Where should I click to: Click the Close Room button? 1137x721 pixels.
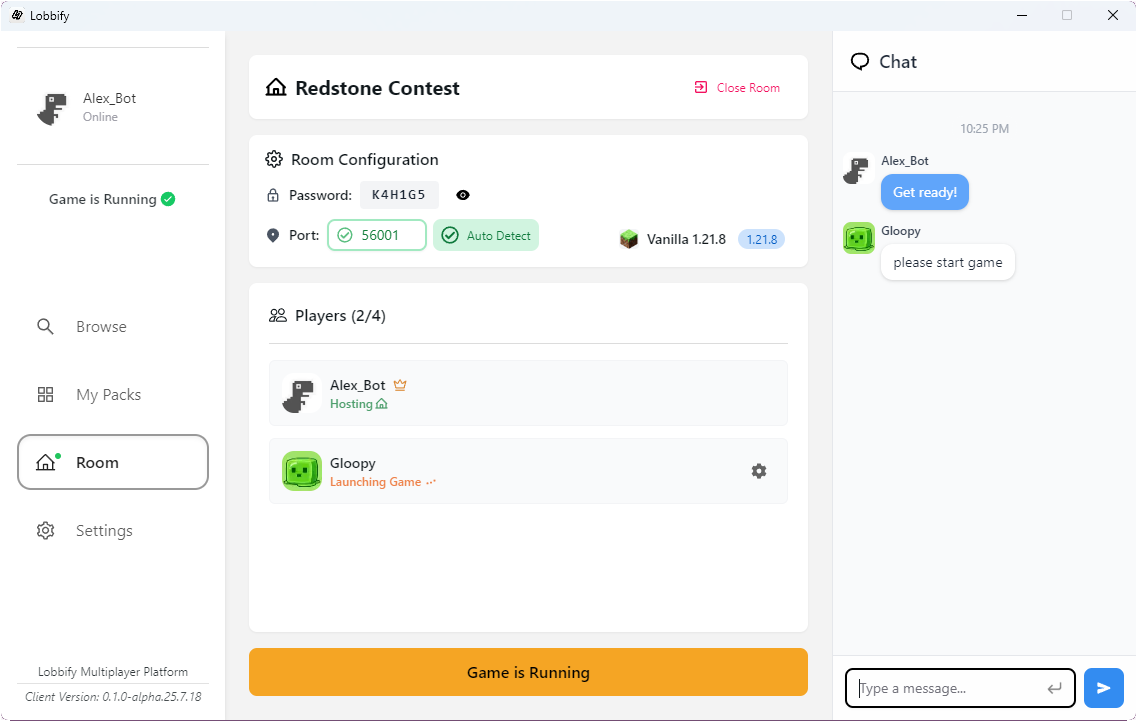738,88
